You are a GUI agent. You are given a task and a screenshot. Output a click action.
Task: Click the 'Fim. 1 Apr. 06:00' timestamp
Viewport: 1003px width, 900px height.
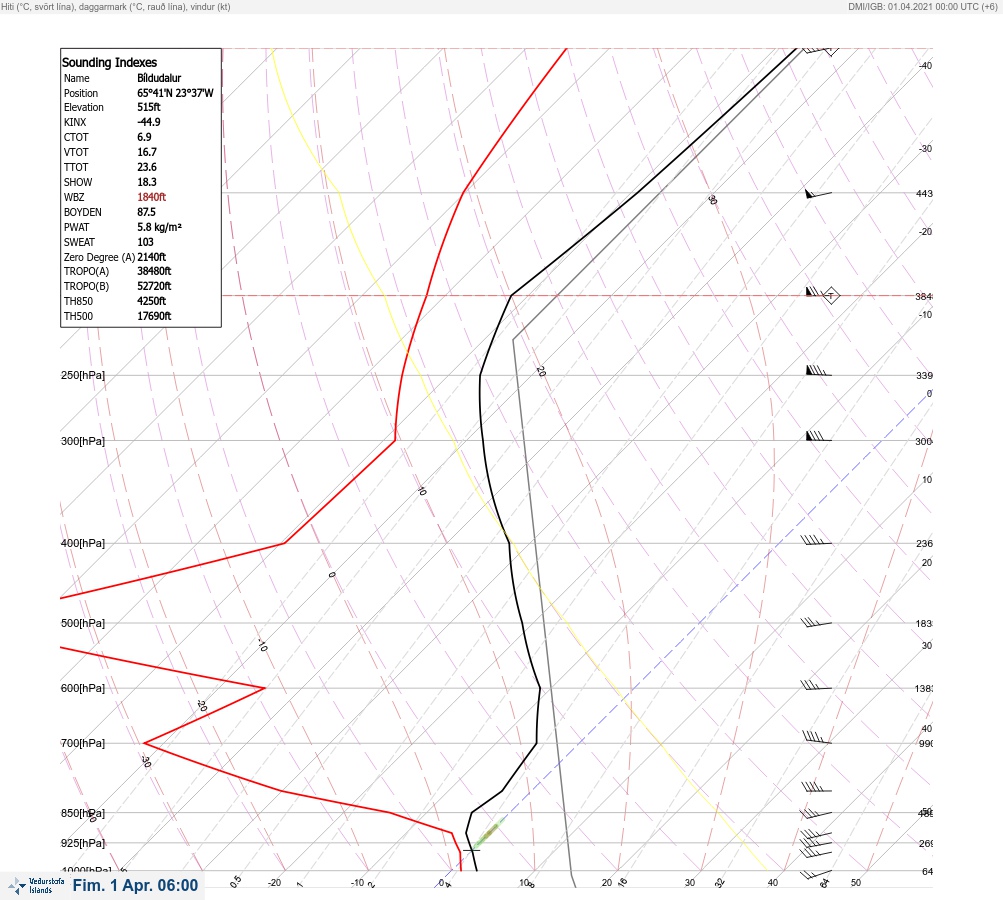coord(136,885)
